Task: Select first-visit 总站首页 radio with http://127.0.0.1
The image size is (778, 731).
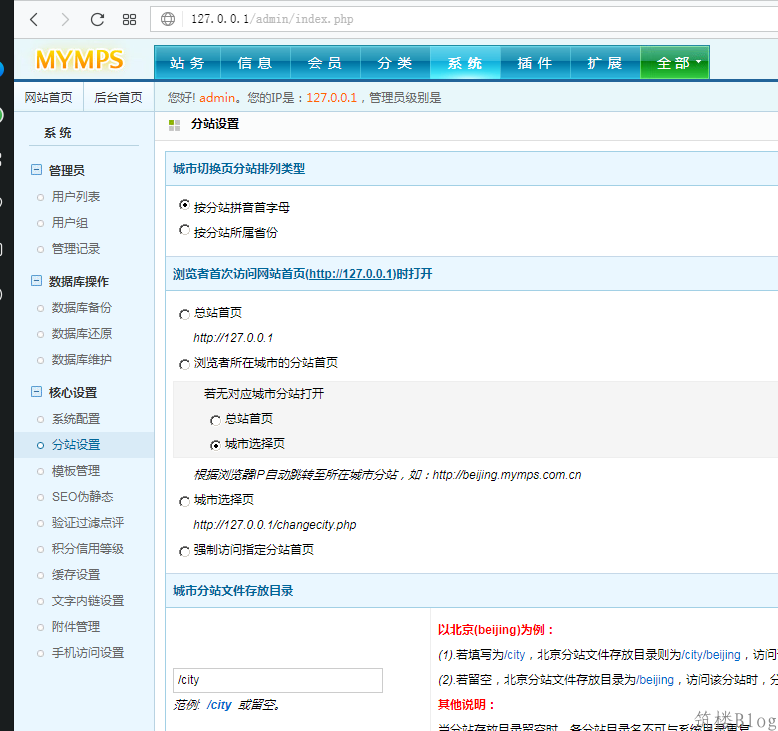Action: [x=184, y=314]
